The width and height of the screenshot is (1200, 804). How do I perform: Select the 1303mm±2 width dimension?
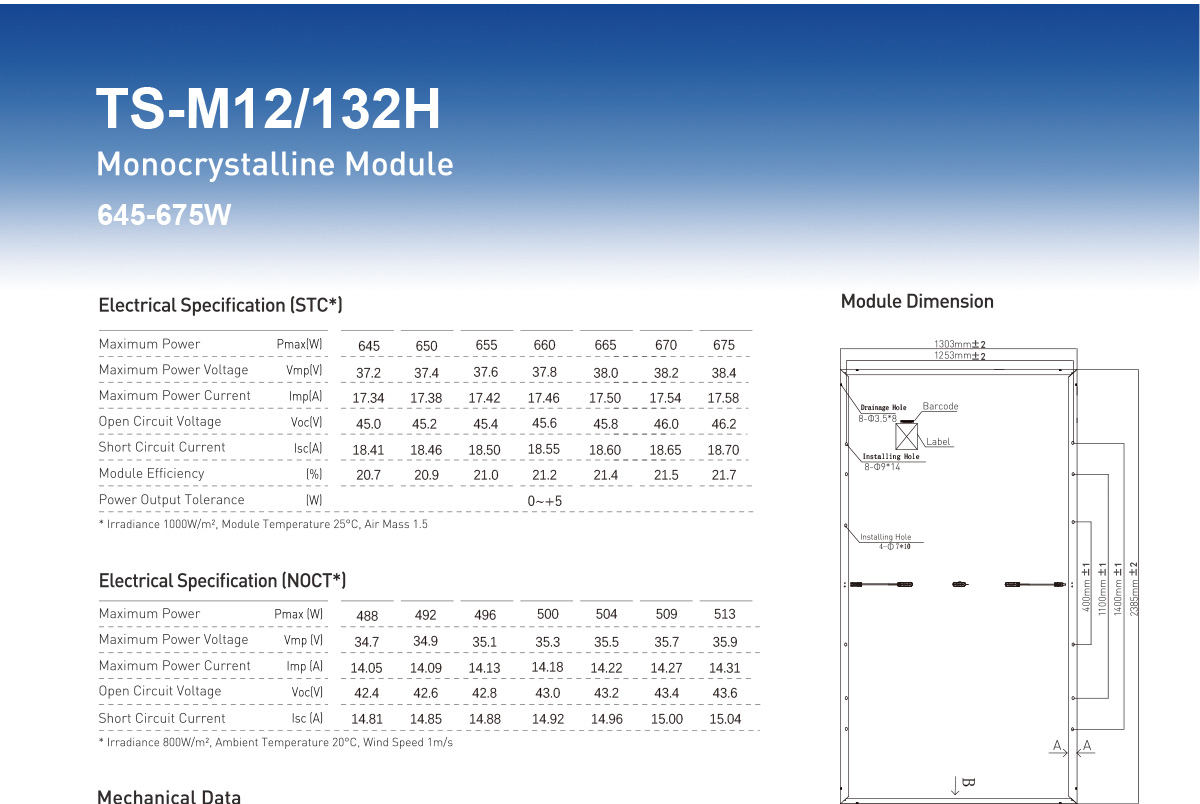coord(960,345)
